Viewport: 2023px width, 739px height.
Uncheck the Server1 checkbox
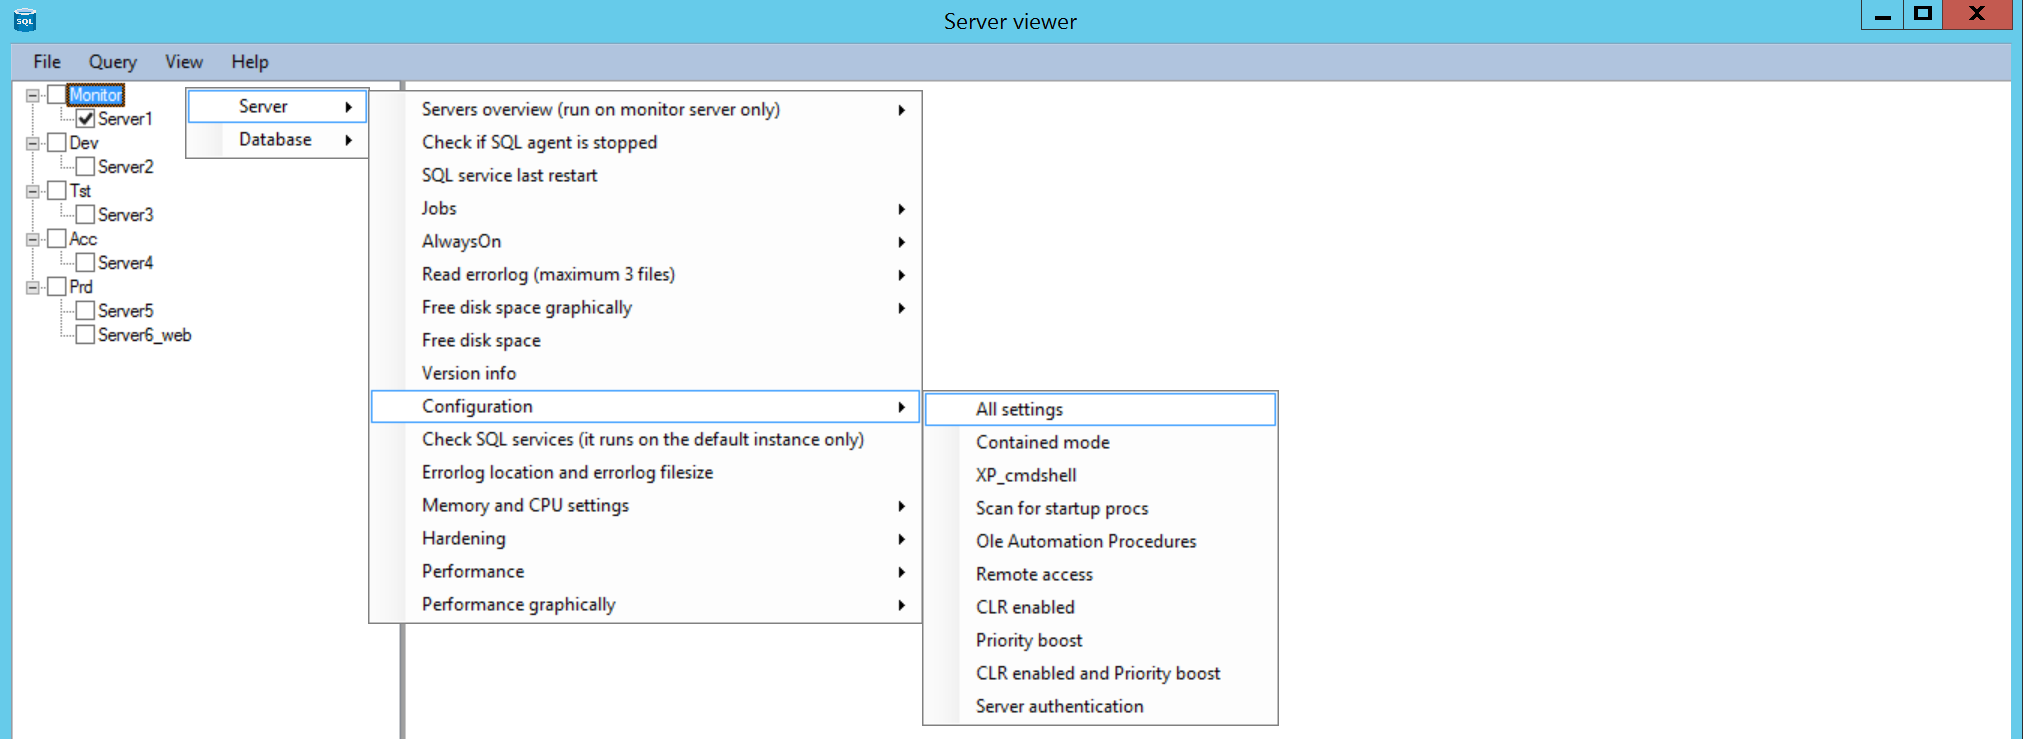(86, 119)
